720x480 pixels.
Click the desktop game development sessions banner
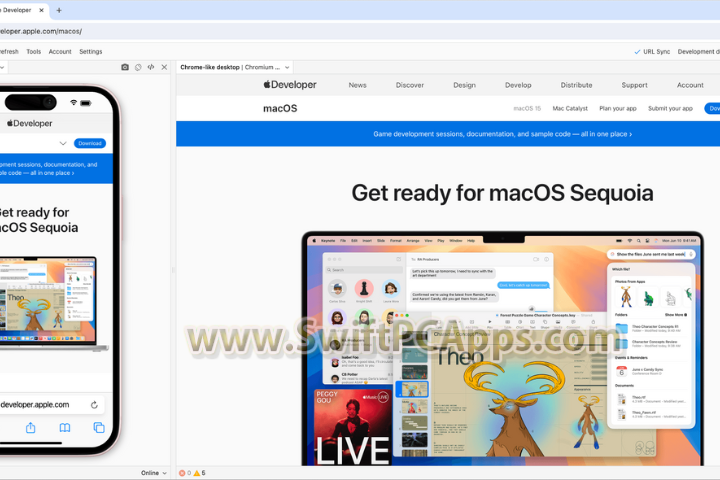(x=502, y=134)
